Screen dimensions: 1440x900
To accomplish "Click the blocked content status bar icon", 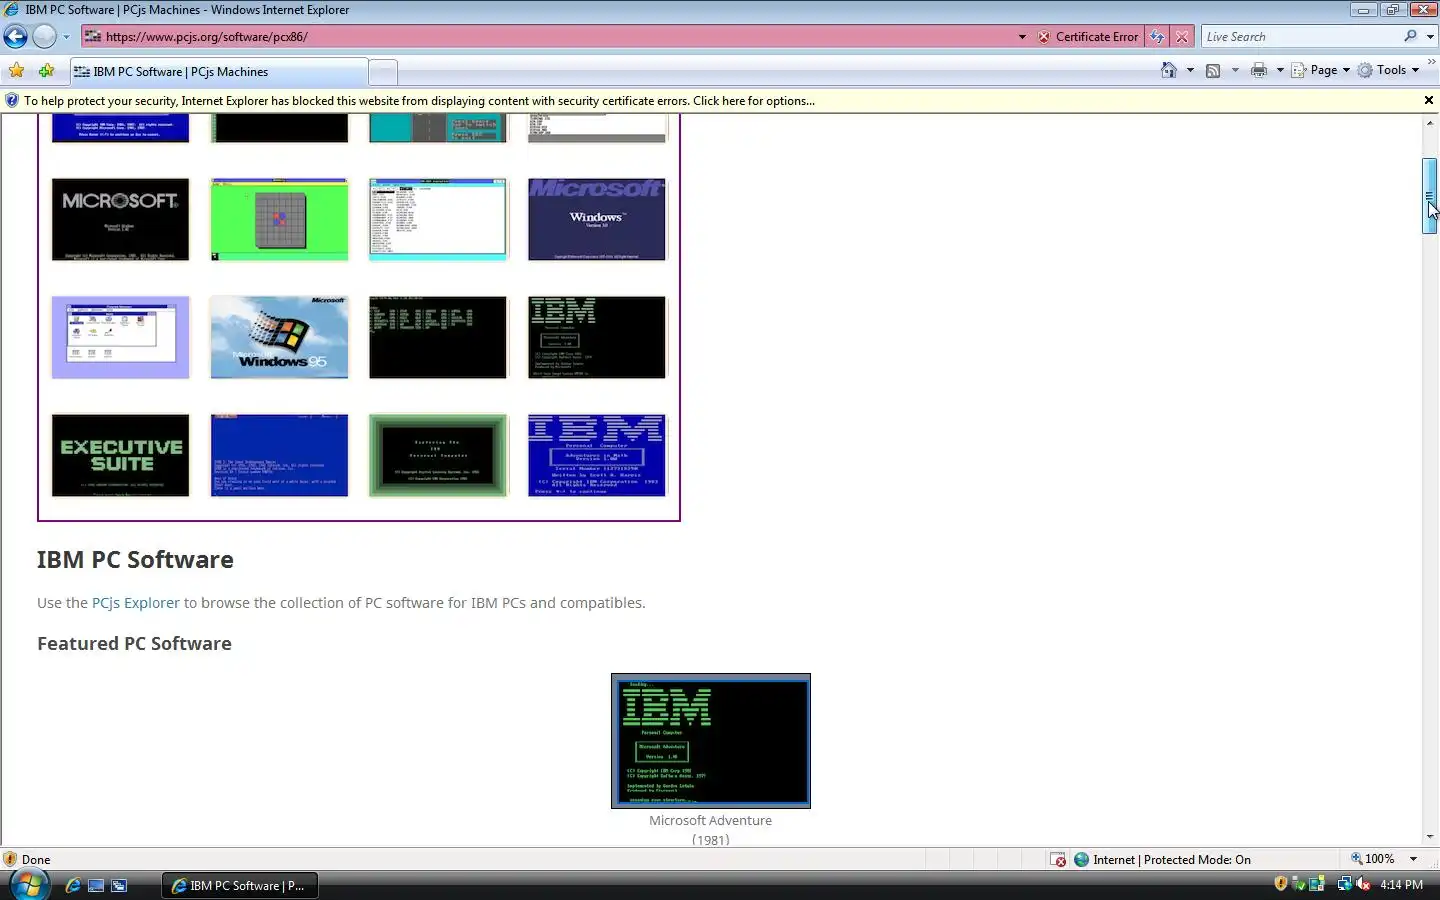I will [x=1058, y=860].
